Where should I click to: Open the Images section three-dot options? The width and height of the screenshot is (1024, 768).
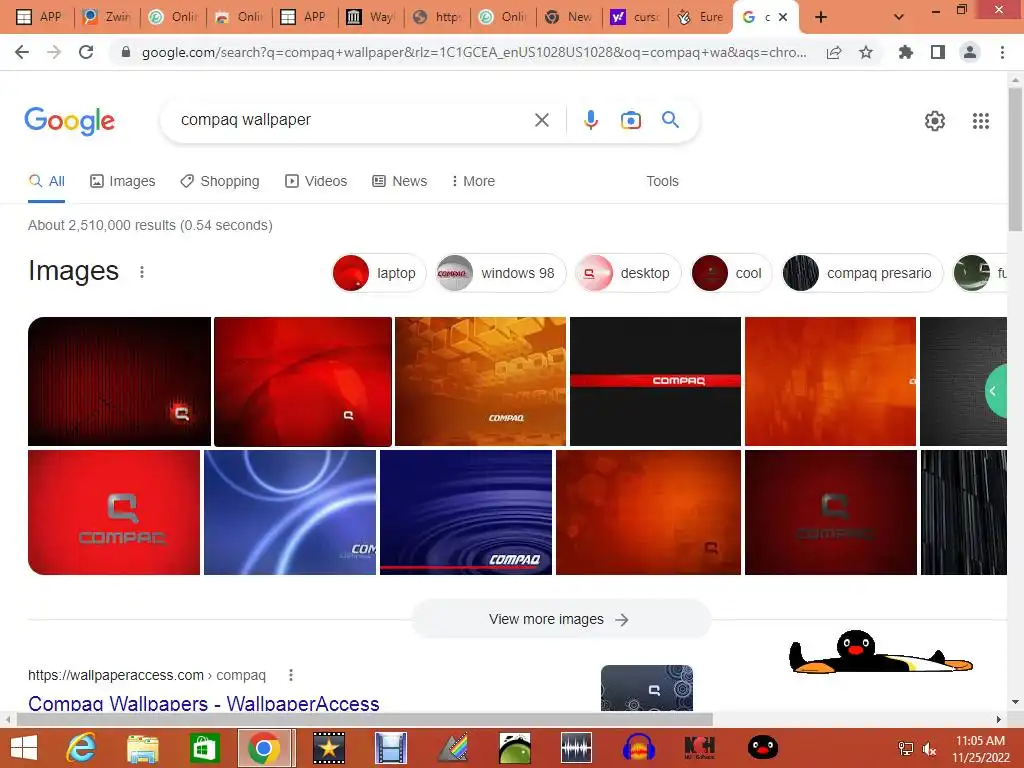click(x=142, y=272)
